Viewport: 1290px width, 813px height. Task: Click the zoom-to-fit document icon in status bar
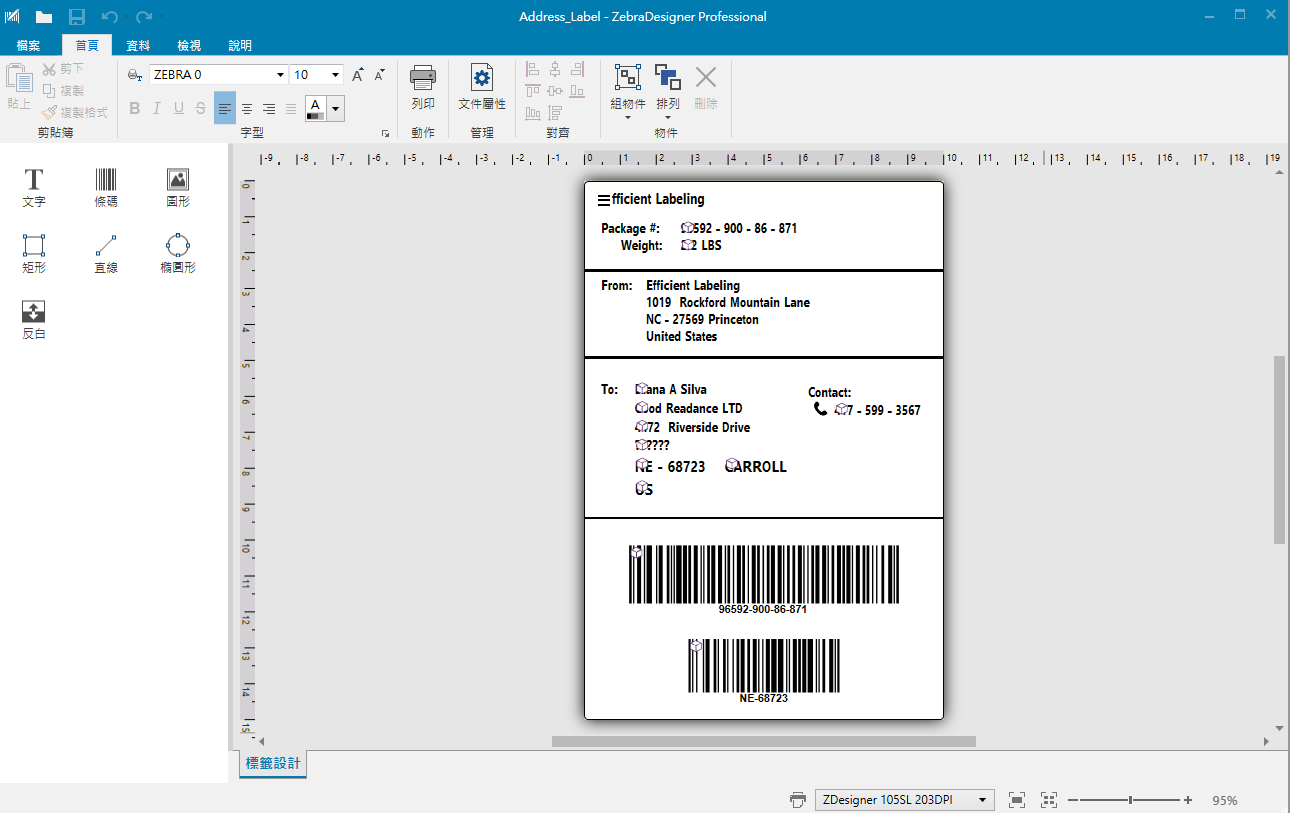pos(1017,800)
